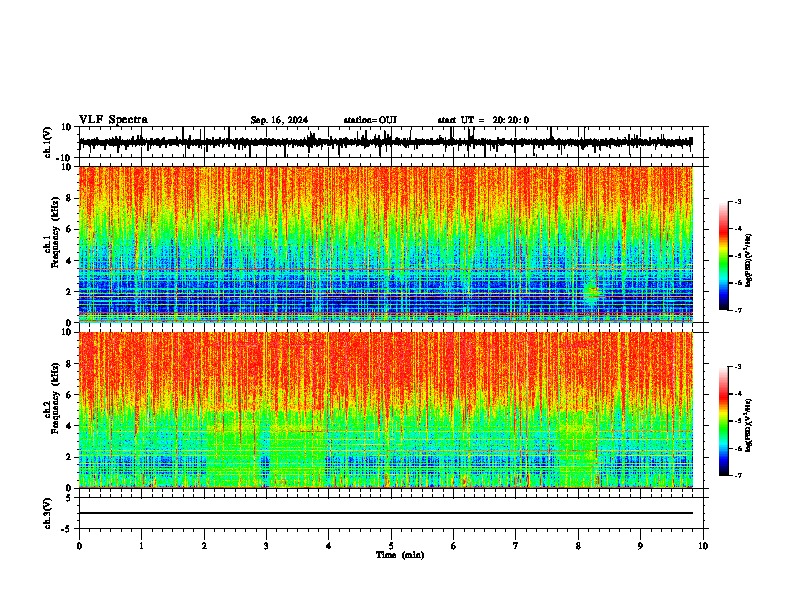The image size is (792, 612).
Task: Click the 'start UT = 20:20:0' text
Action: 483,120
